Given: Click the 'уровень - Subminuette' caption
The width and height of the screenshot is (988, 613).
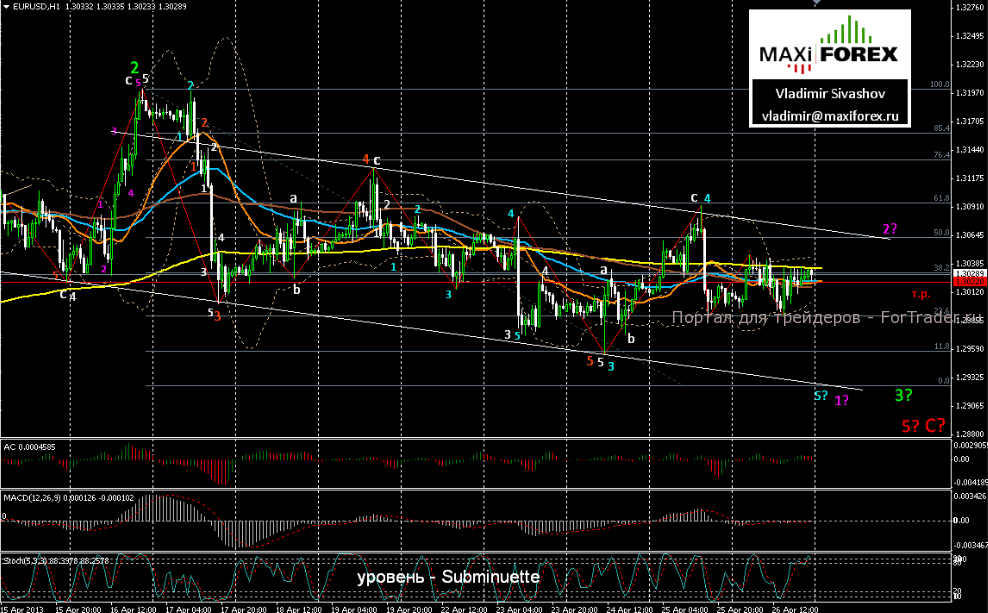Looking at the screenshot, I should pyautogui.click(x=448, y=577).
